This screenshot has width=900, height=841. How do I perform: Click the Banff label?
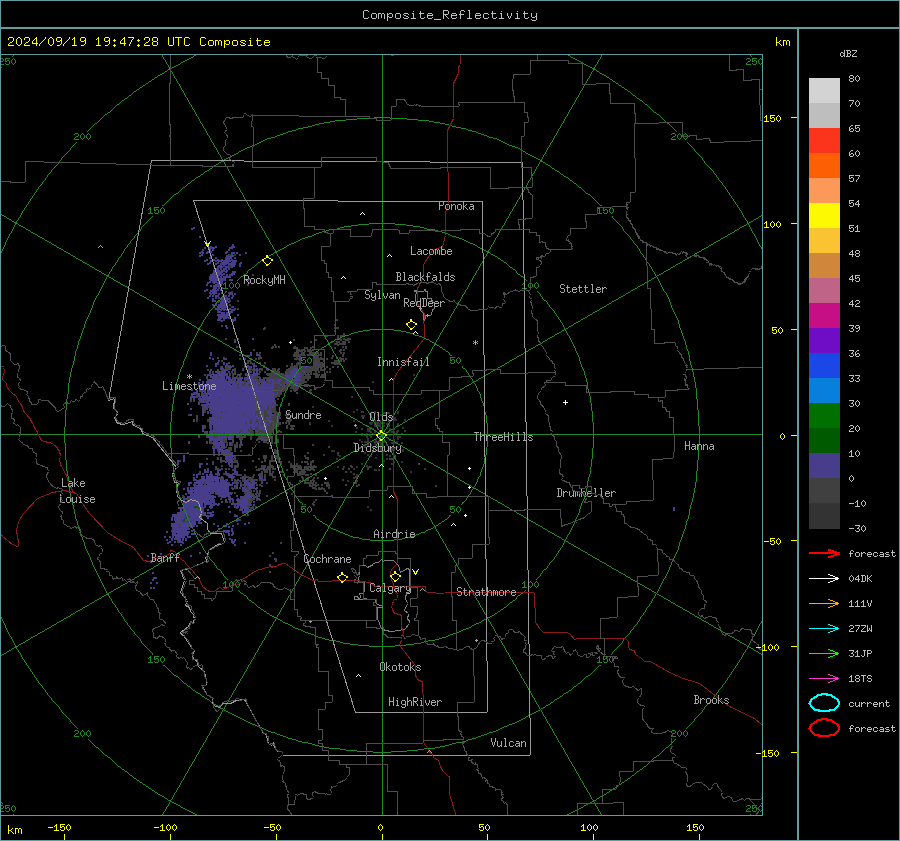[165, 557]
